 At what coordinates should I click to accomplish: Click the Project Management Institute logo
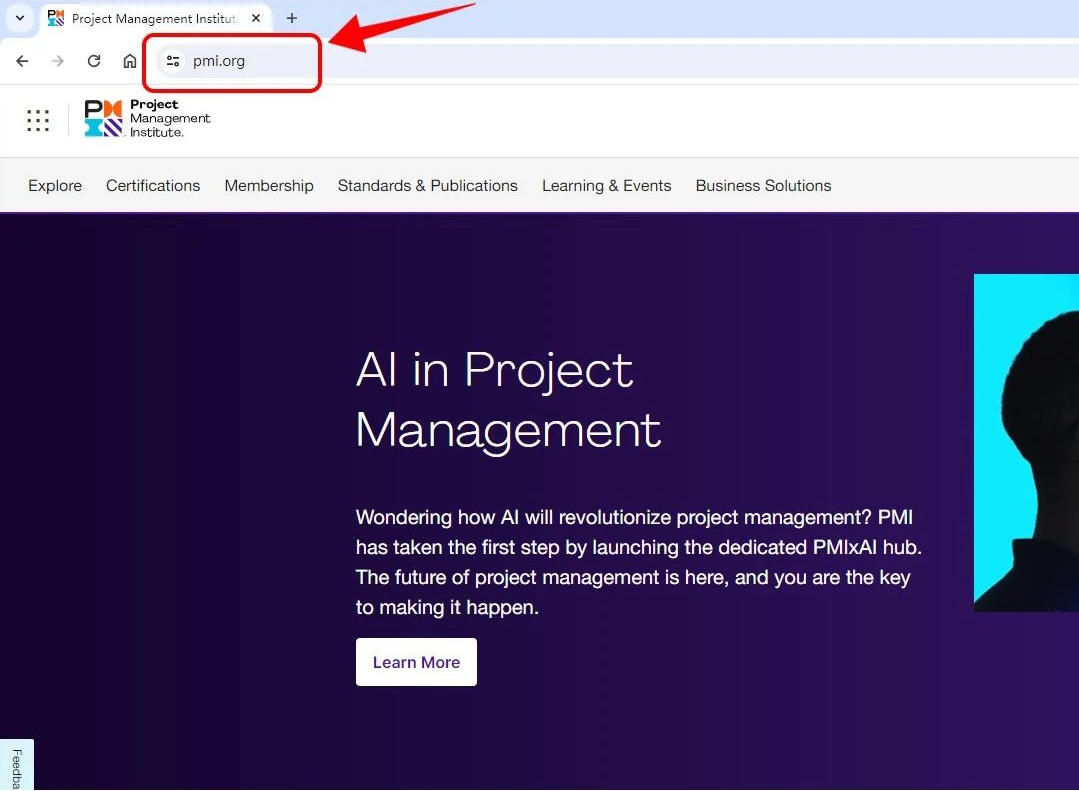pos(147,118)
